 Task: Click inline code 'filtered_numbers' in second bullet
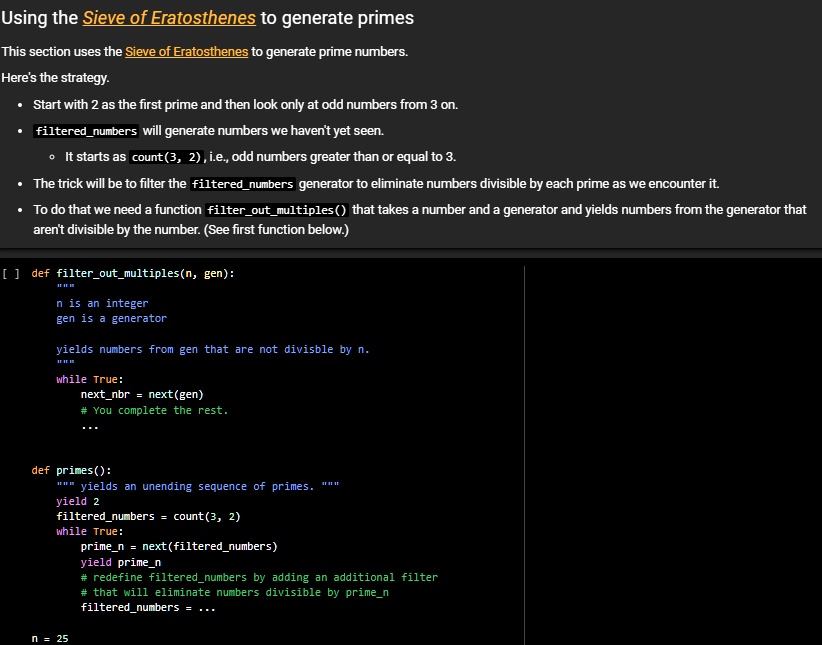click(x=86, y=131)
